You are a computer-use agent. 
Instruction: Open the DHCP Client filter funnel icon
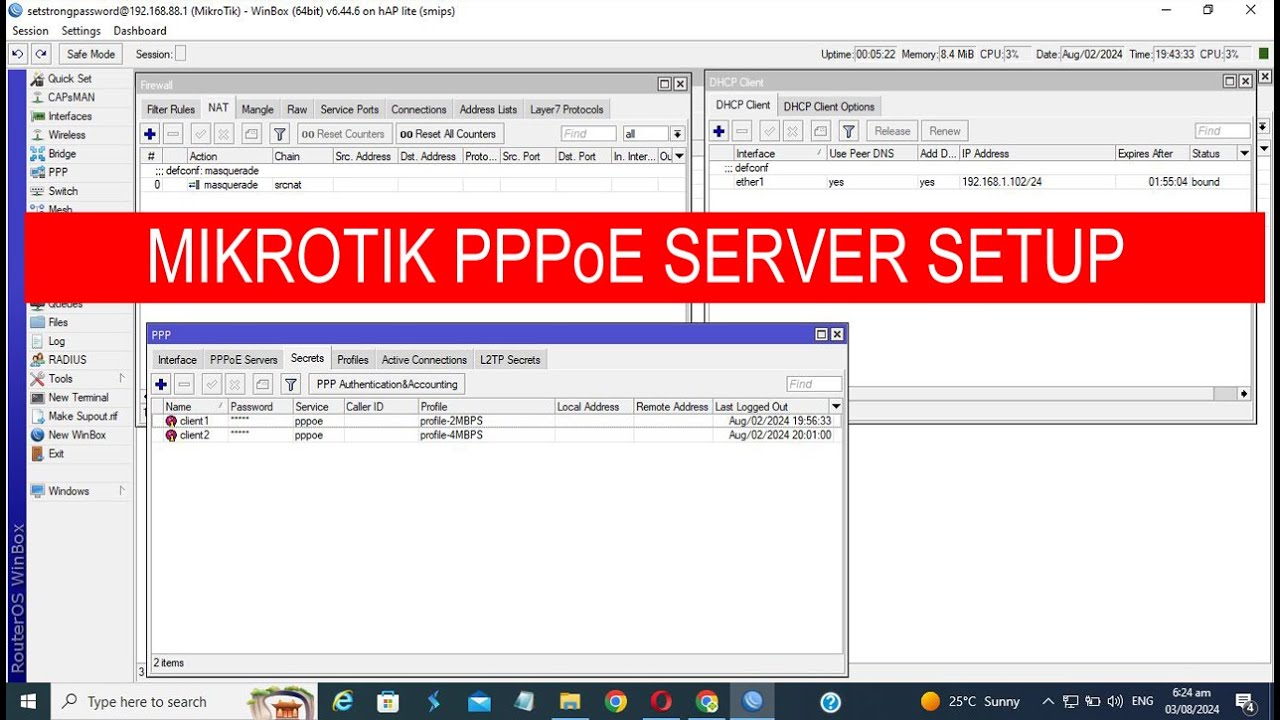pos(849,131)
